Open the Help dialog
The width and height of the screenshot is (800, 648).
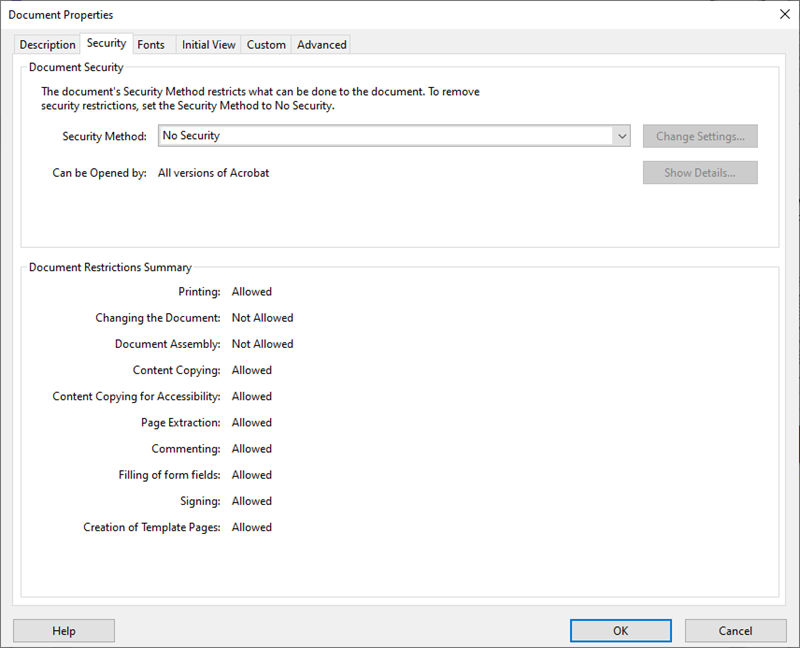click(63, 630)
